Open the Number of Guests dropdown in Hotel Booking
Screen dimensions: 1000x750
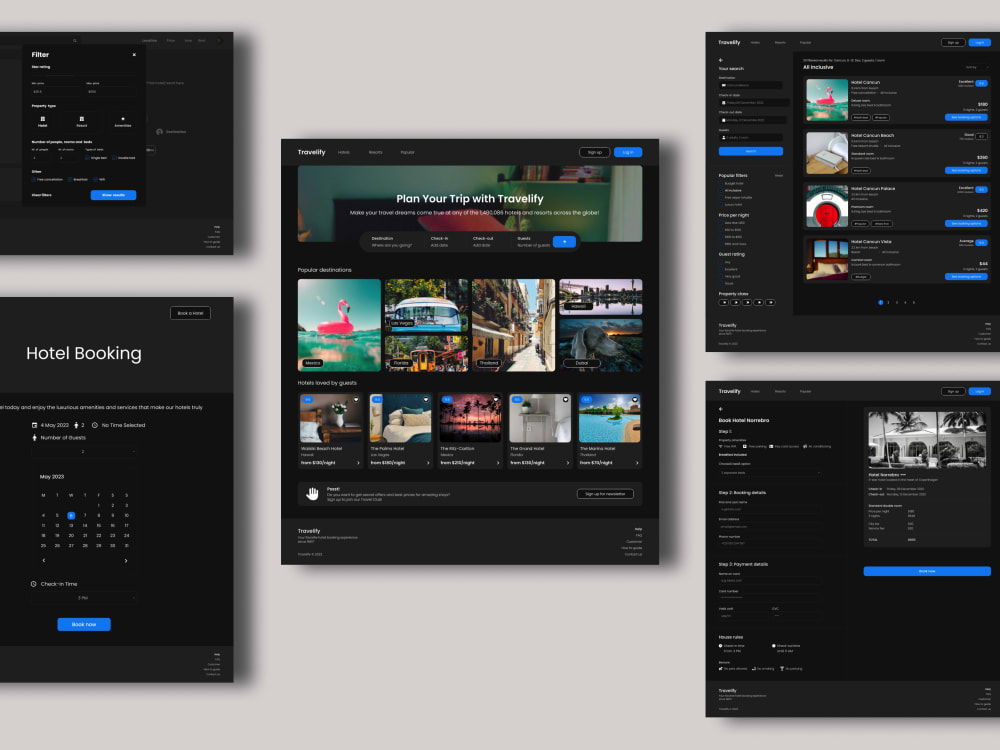tap(84, 451)
